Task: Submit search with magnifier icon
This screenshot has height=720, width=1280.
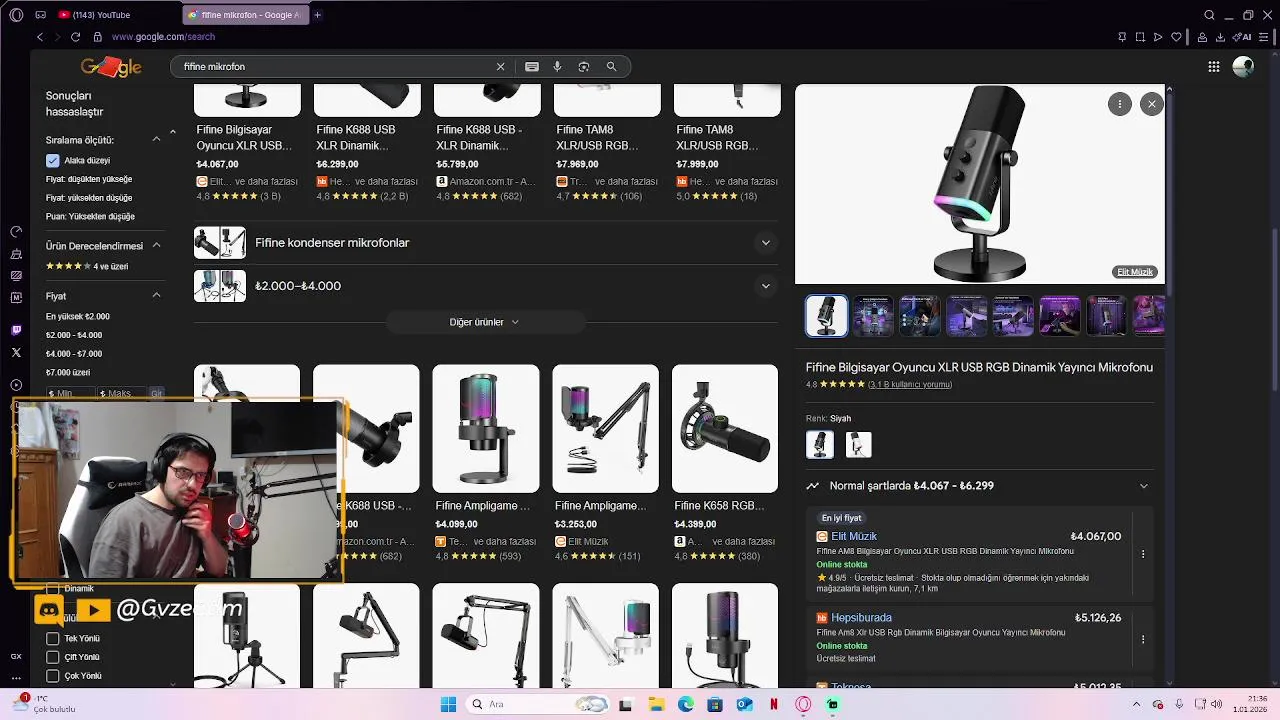Action: [611, 67]
